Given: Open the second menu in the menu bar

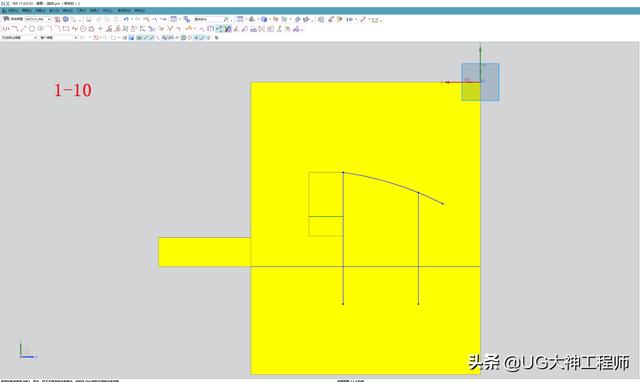Looking at the screenshot, I should (27, 10).
